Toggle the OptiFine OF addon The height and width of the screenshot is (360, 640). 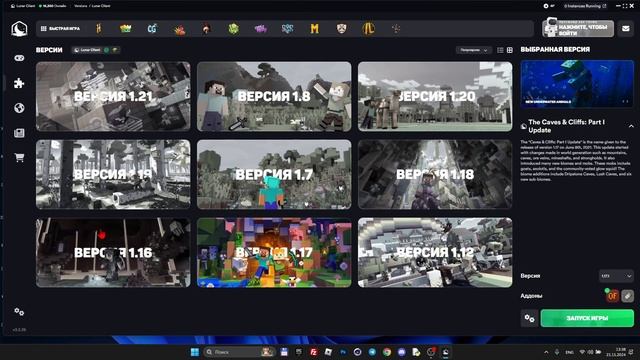pyautogui.click(x=612, y=296)
